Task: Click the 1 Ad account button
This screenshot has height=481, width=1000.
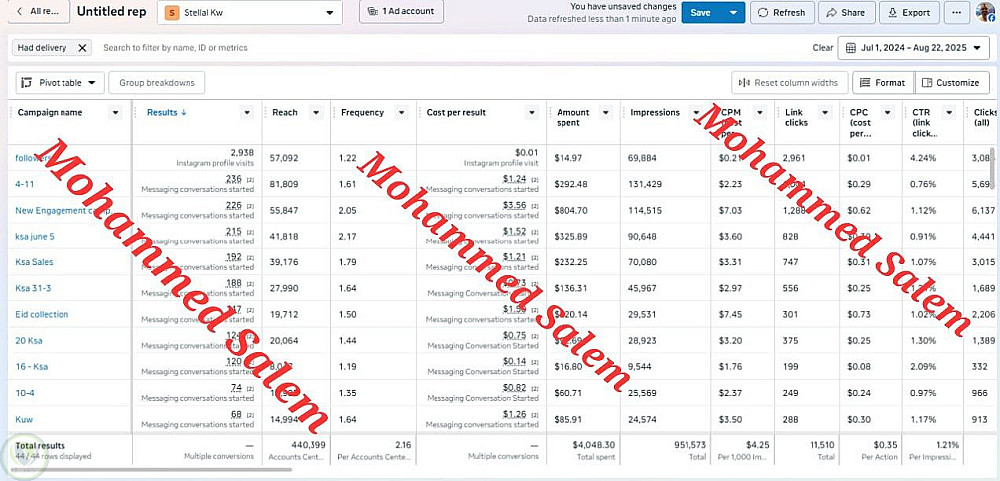Action: tap(401, 11)
